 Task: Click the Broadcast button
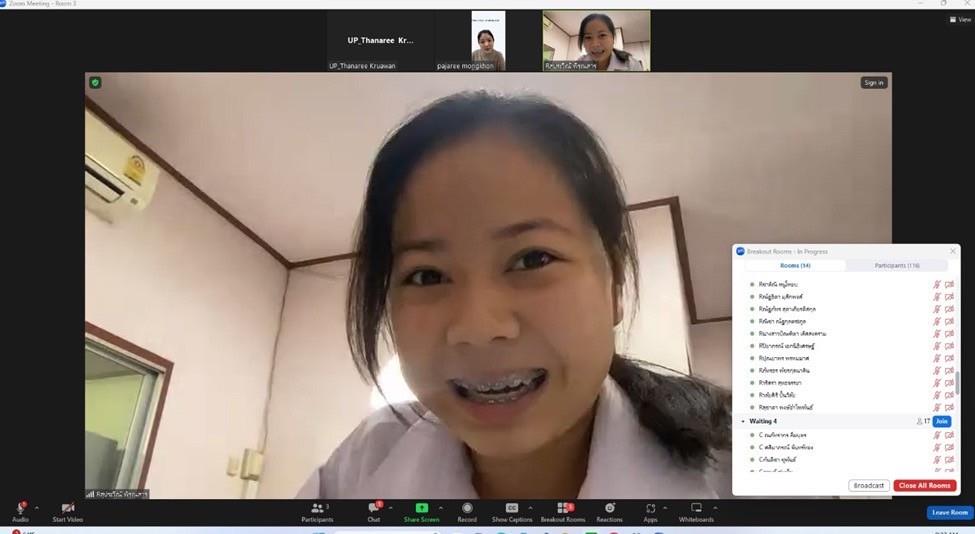click(x=869, y=486)
